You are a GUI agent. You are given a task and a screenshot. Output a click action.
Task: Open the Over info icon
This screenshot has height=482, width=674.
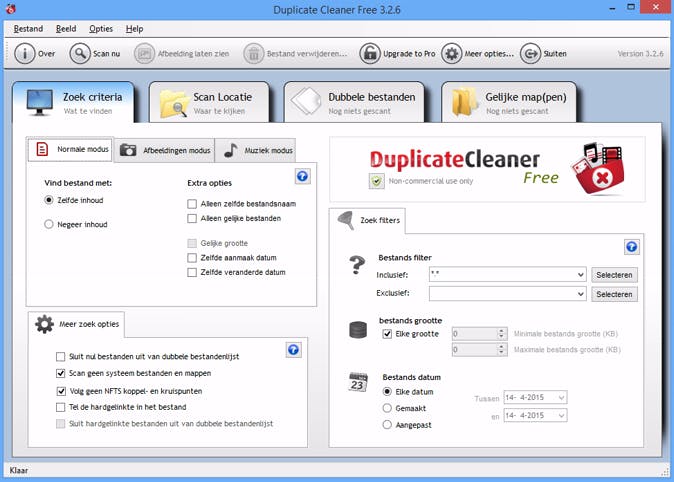pyautogui.click(x=25, y=54)
